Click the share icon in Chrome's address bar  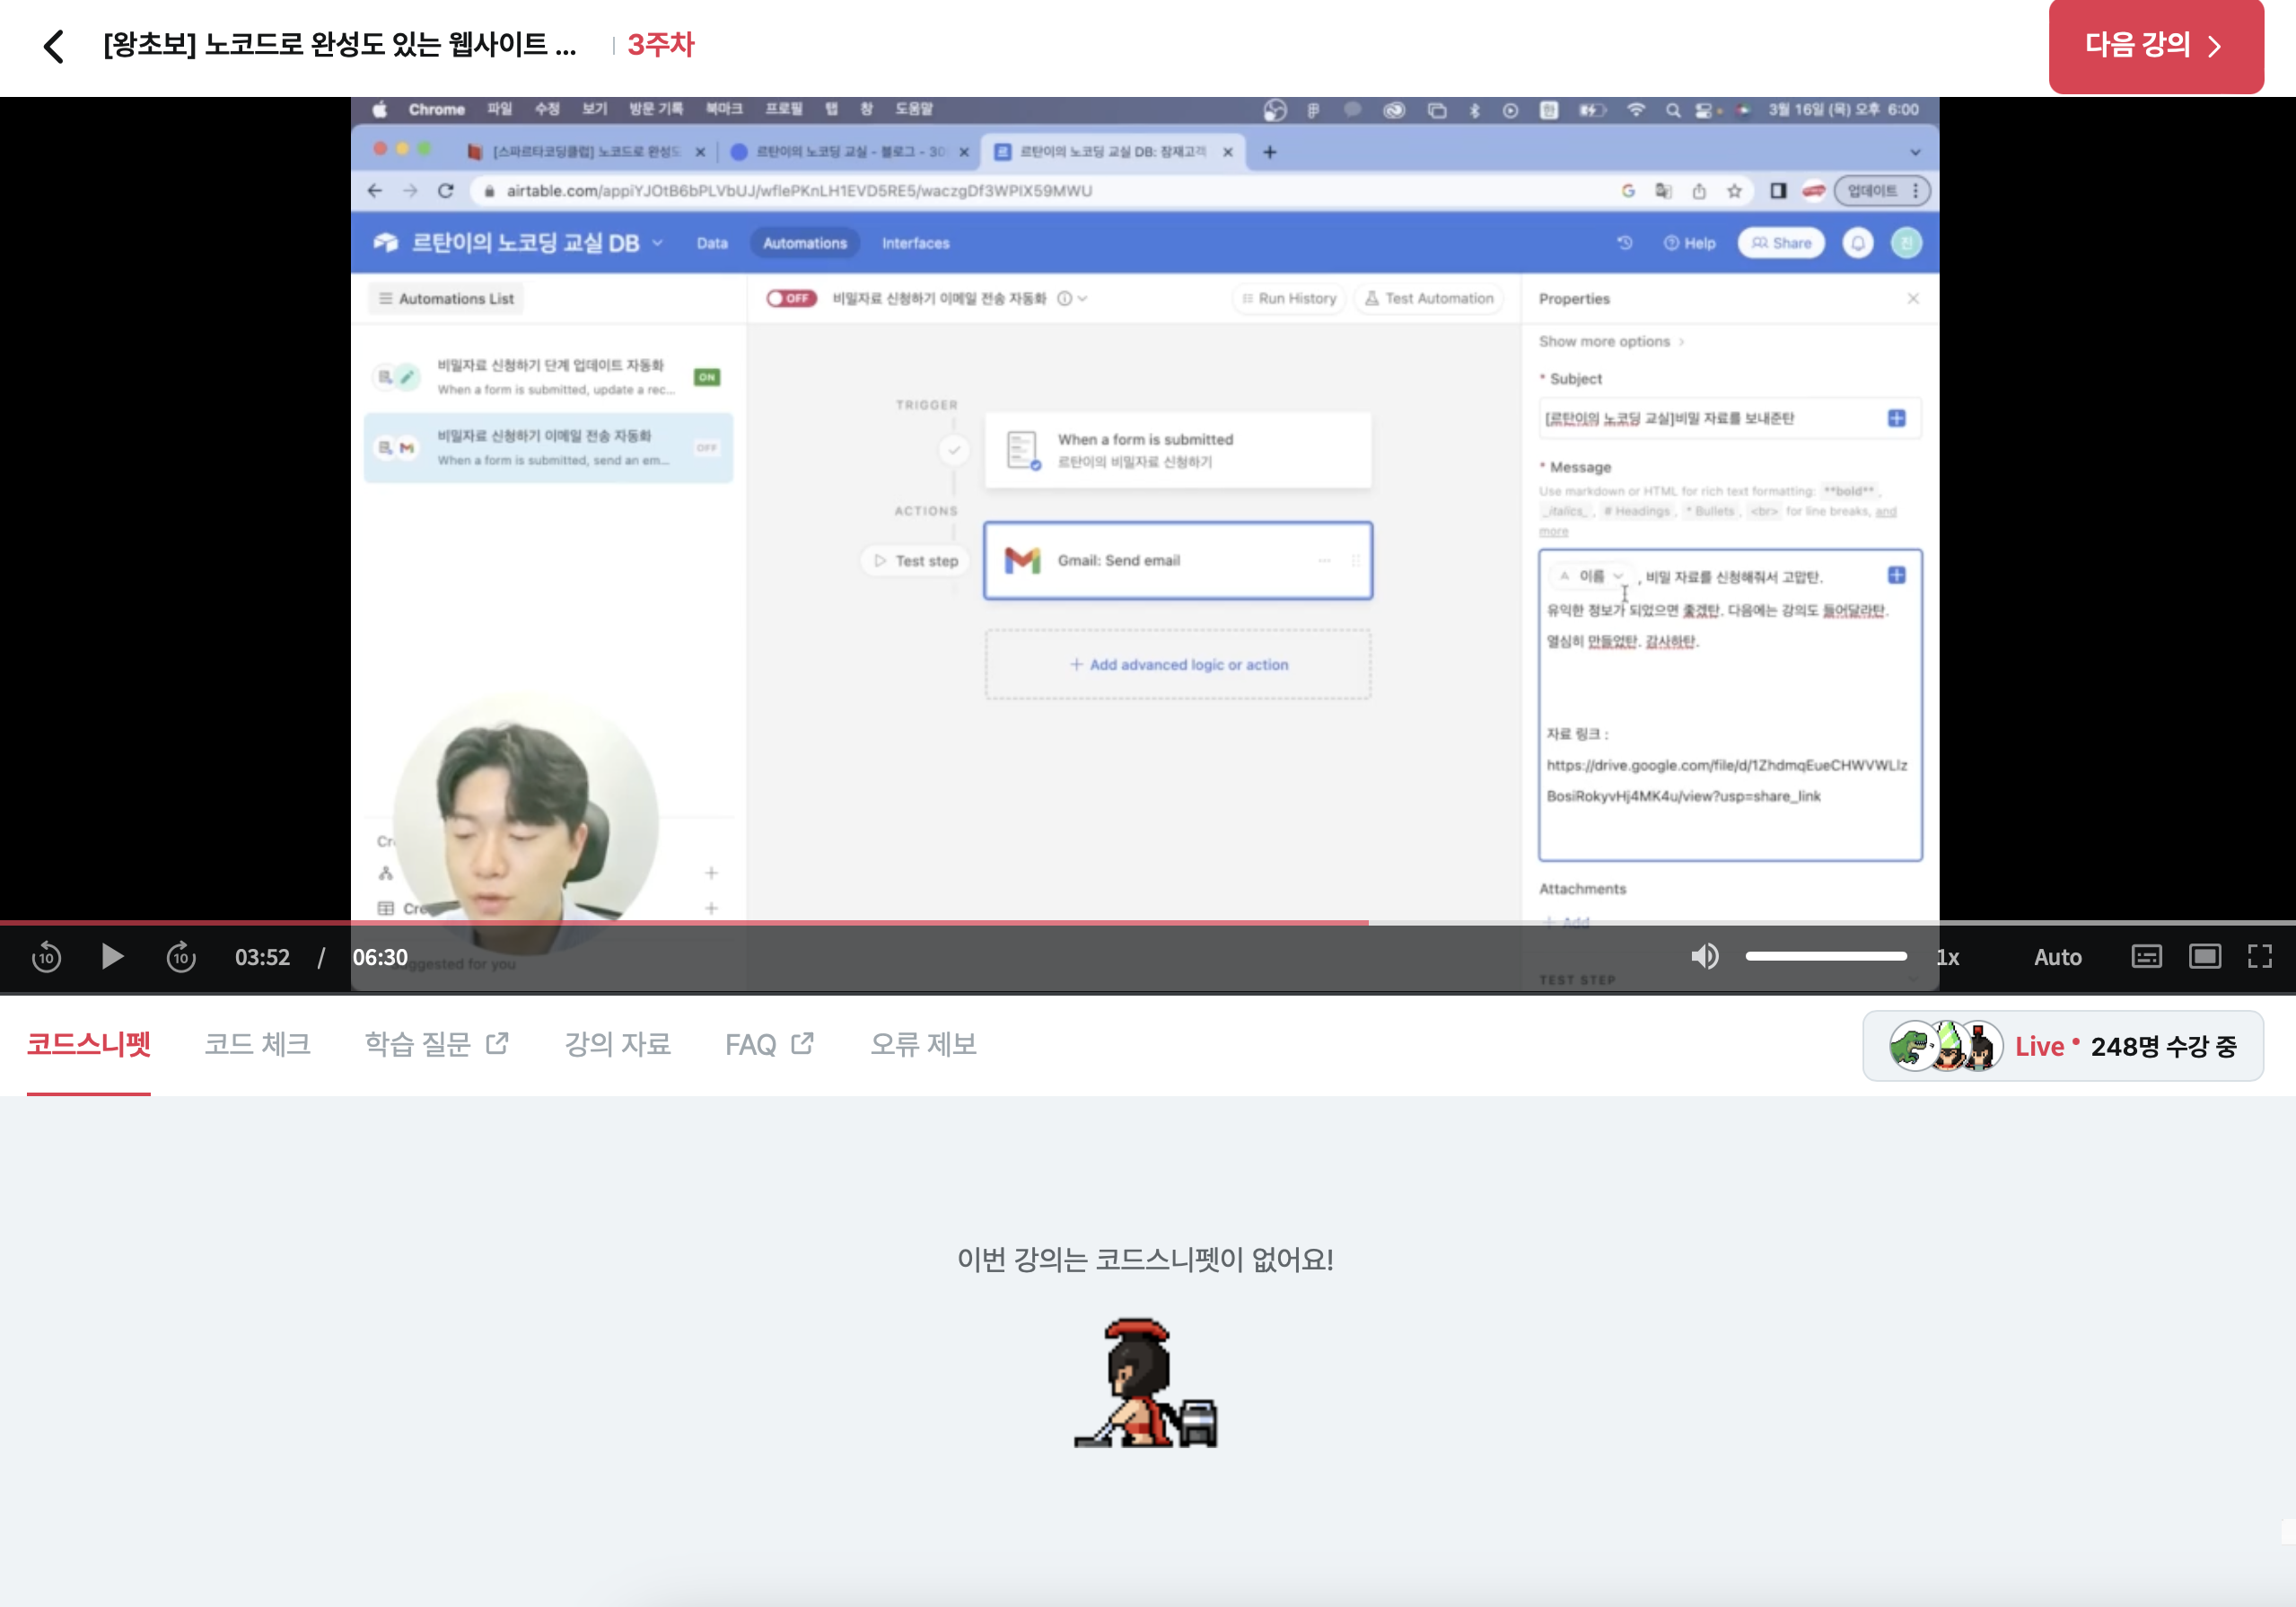click(x=1698, y=191)
